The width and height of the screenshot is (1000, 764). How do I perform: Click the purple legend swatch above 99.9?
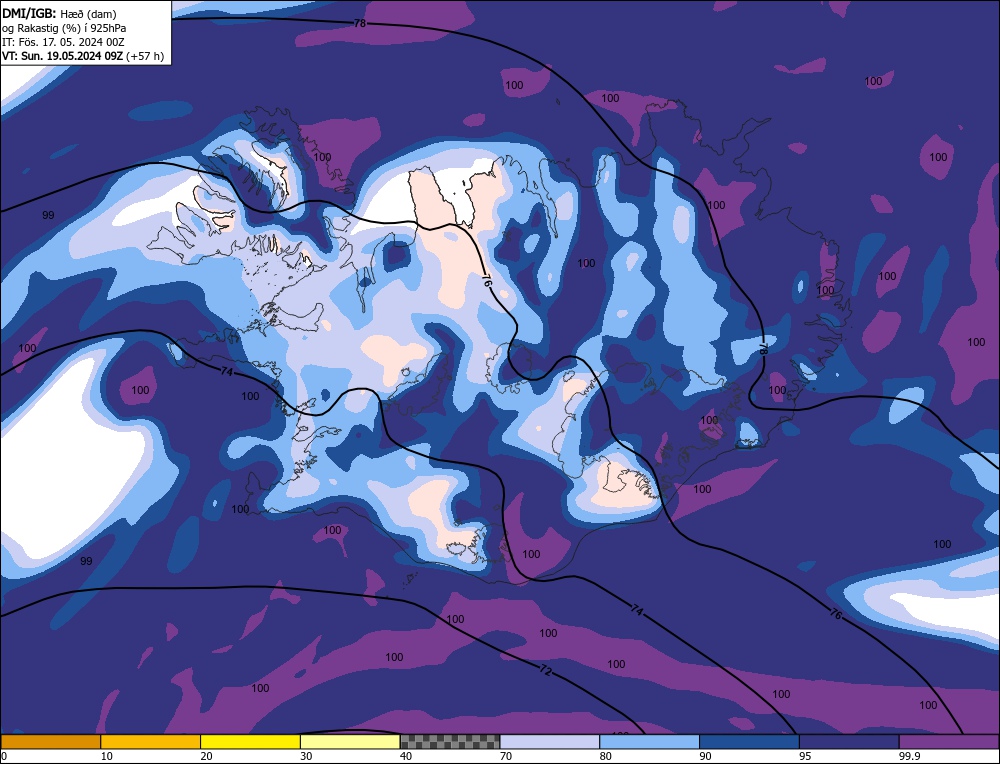tap(949, 742)
